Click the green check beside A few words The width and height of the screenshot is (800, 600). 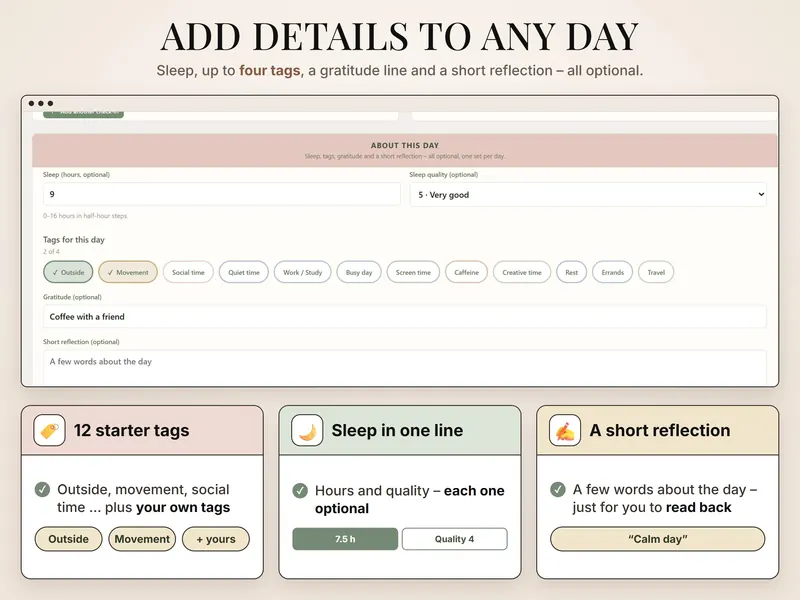pyautogui.click(x=558, y=490)
